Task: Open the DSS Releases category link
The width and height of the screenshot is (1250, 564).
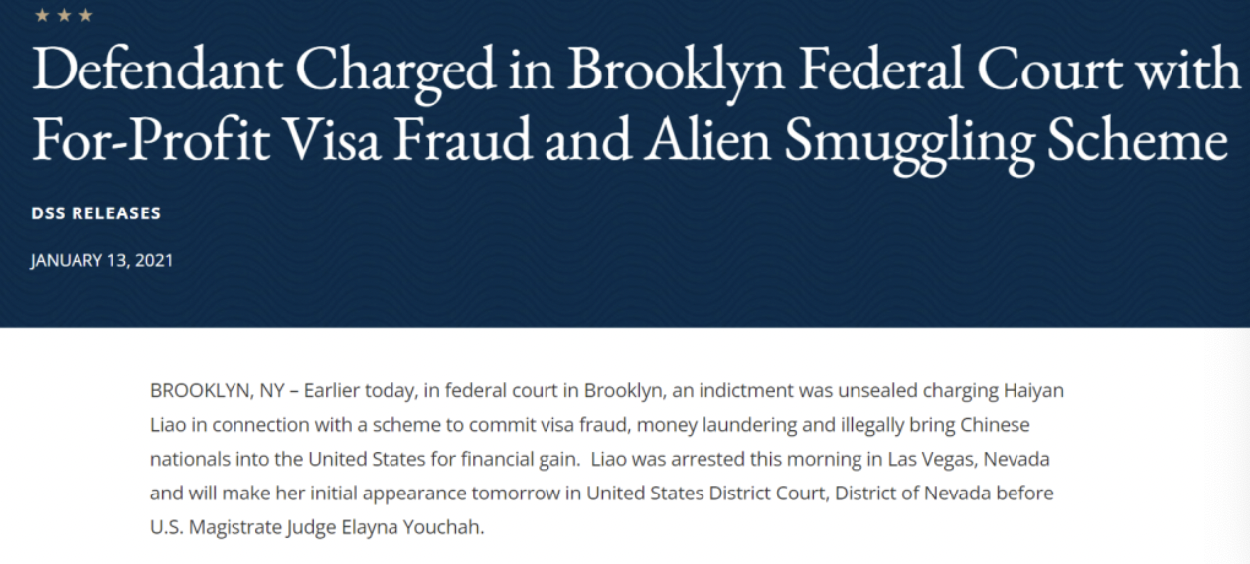Action: (x=96, y=213)
